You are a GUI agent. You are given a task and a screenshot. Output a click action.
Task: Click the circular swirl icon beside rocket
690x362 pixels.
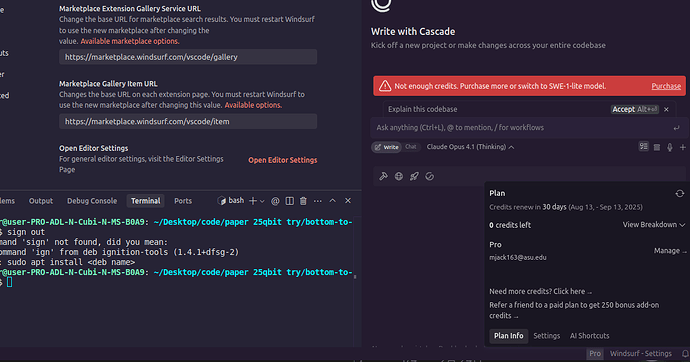click(430, 176)
